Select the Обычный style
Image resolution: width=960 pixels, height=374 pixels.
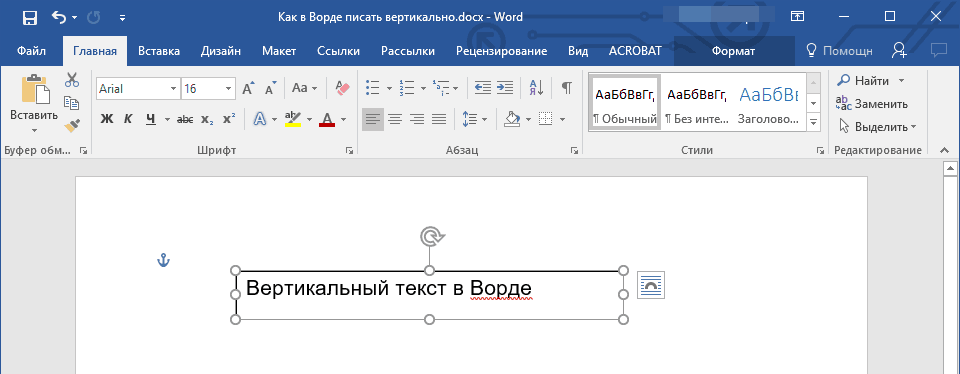(624, 102)
